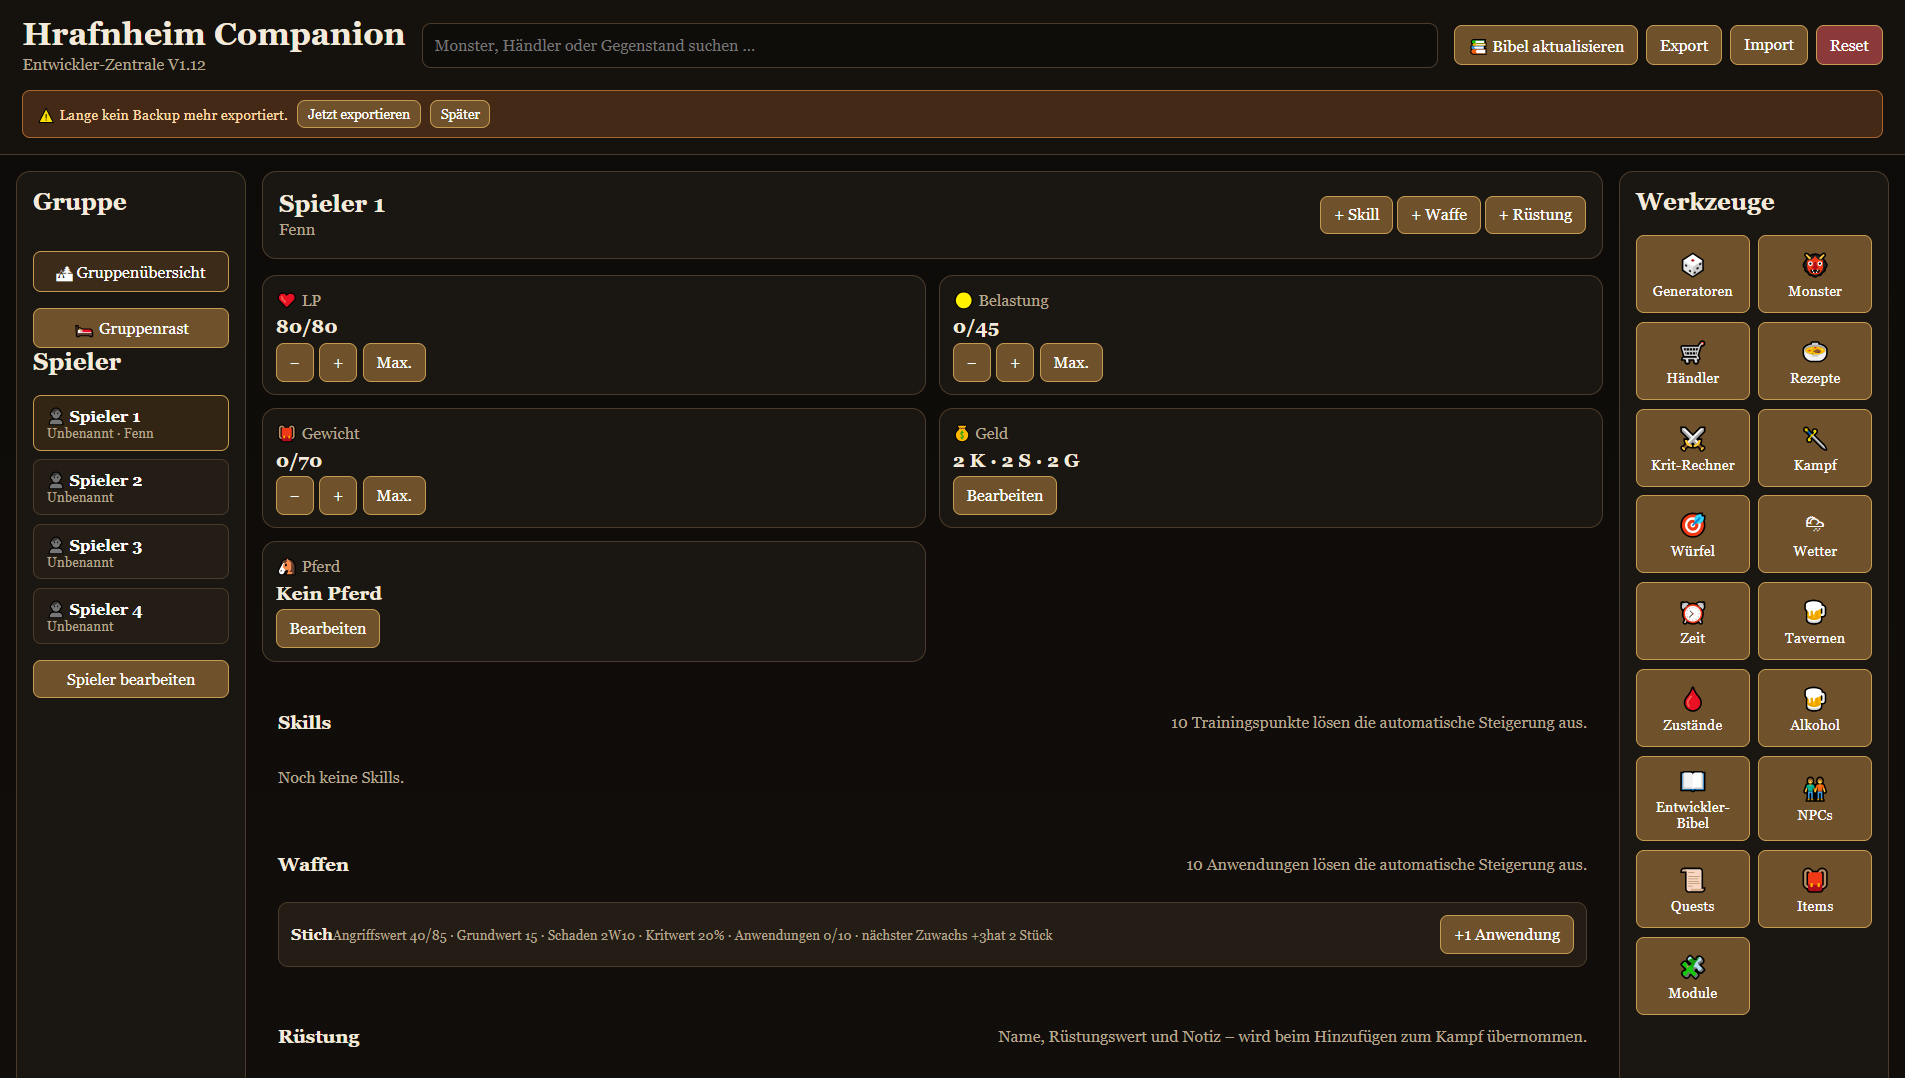This screenshot has height=1078, width=1905.
Task: Click the 0/45 Belastung value
Action: (976, 328)
